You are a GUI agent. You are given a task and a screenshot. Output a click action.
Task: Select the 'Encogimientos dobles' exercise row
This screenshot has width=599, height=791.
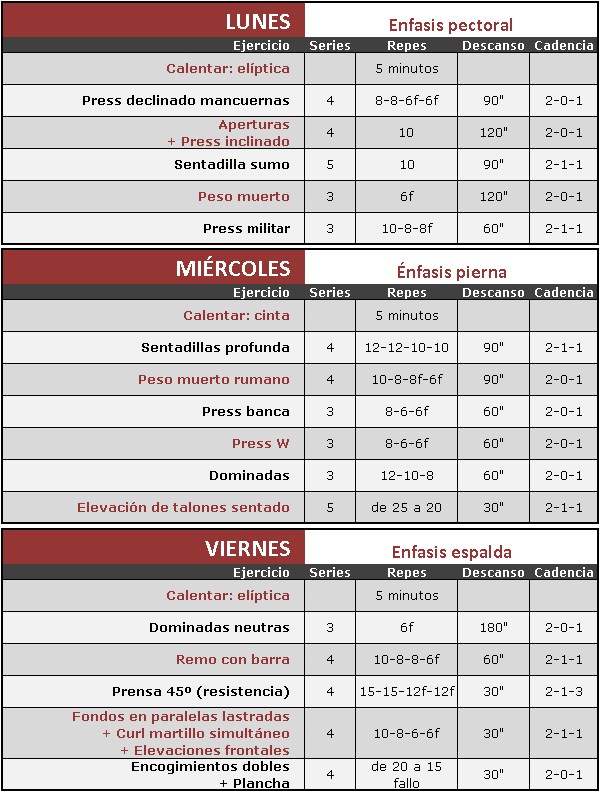(x=300, y=774)
